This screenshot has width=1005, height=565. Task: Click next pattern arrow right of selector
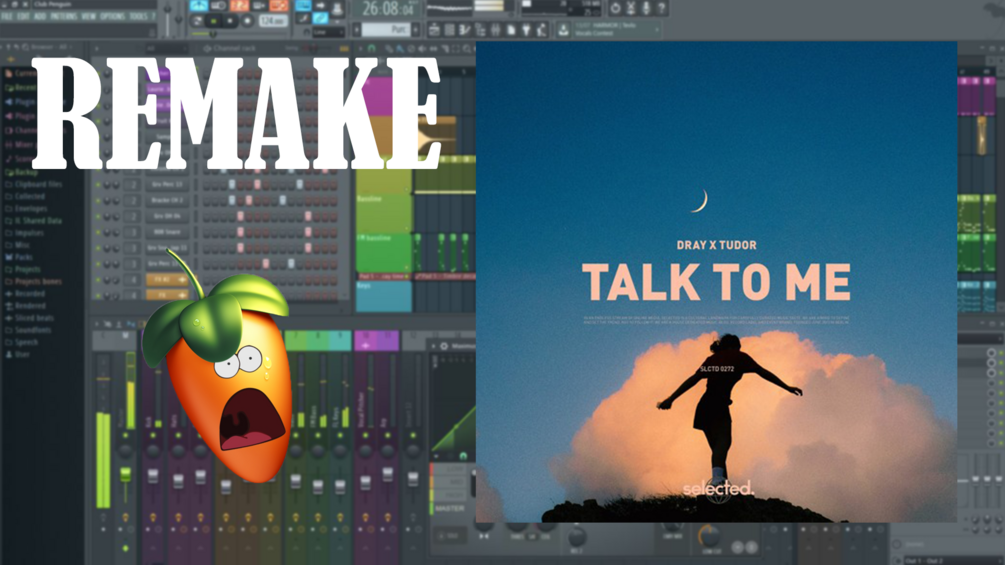pyautogui.click(x=416, y=30)
